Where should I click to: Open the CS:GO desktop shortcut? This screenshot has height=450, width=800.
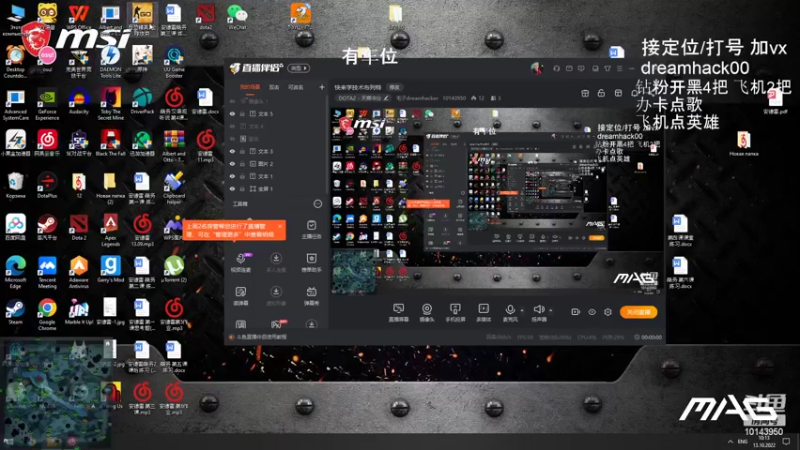tap(142, 18)
